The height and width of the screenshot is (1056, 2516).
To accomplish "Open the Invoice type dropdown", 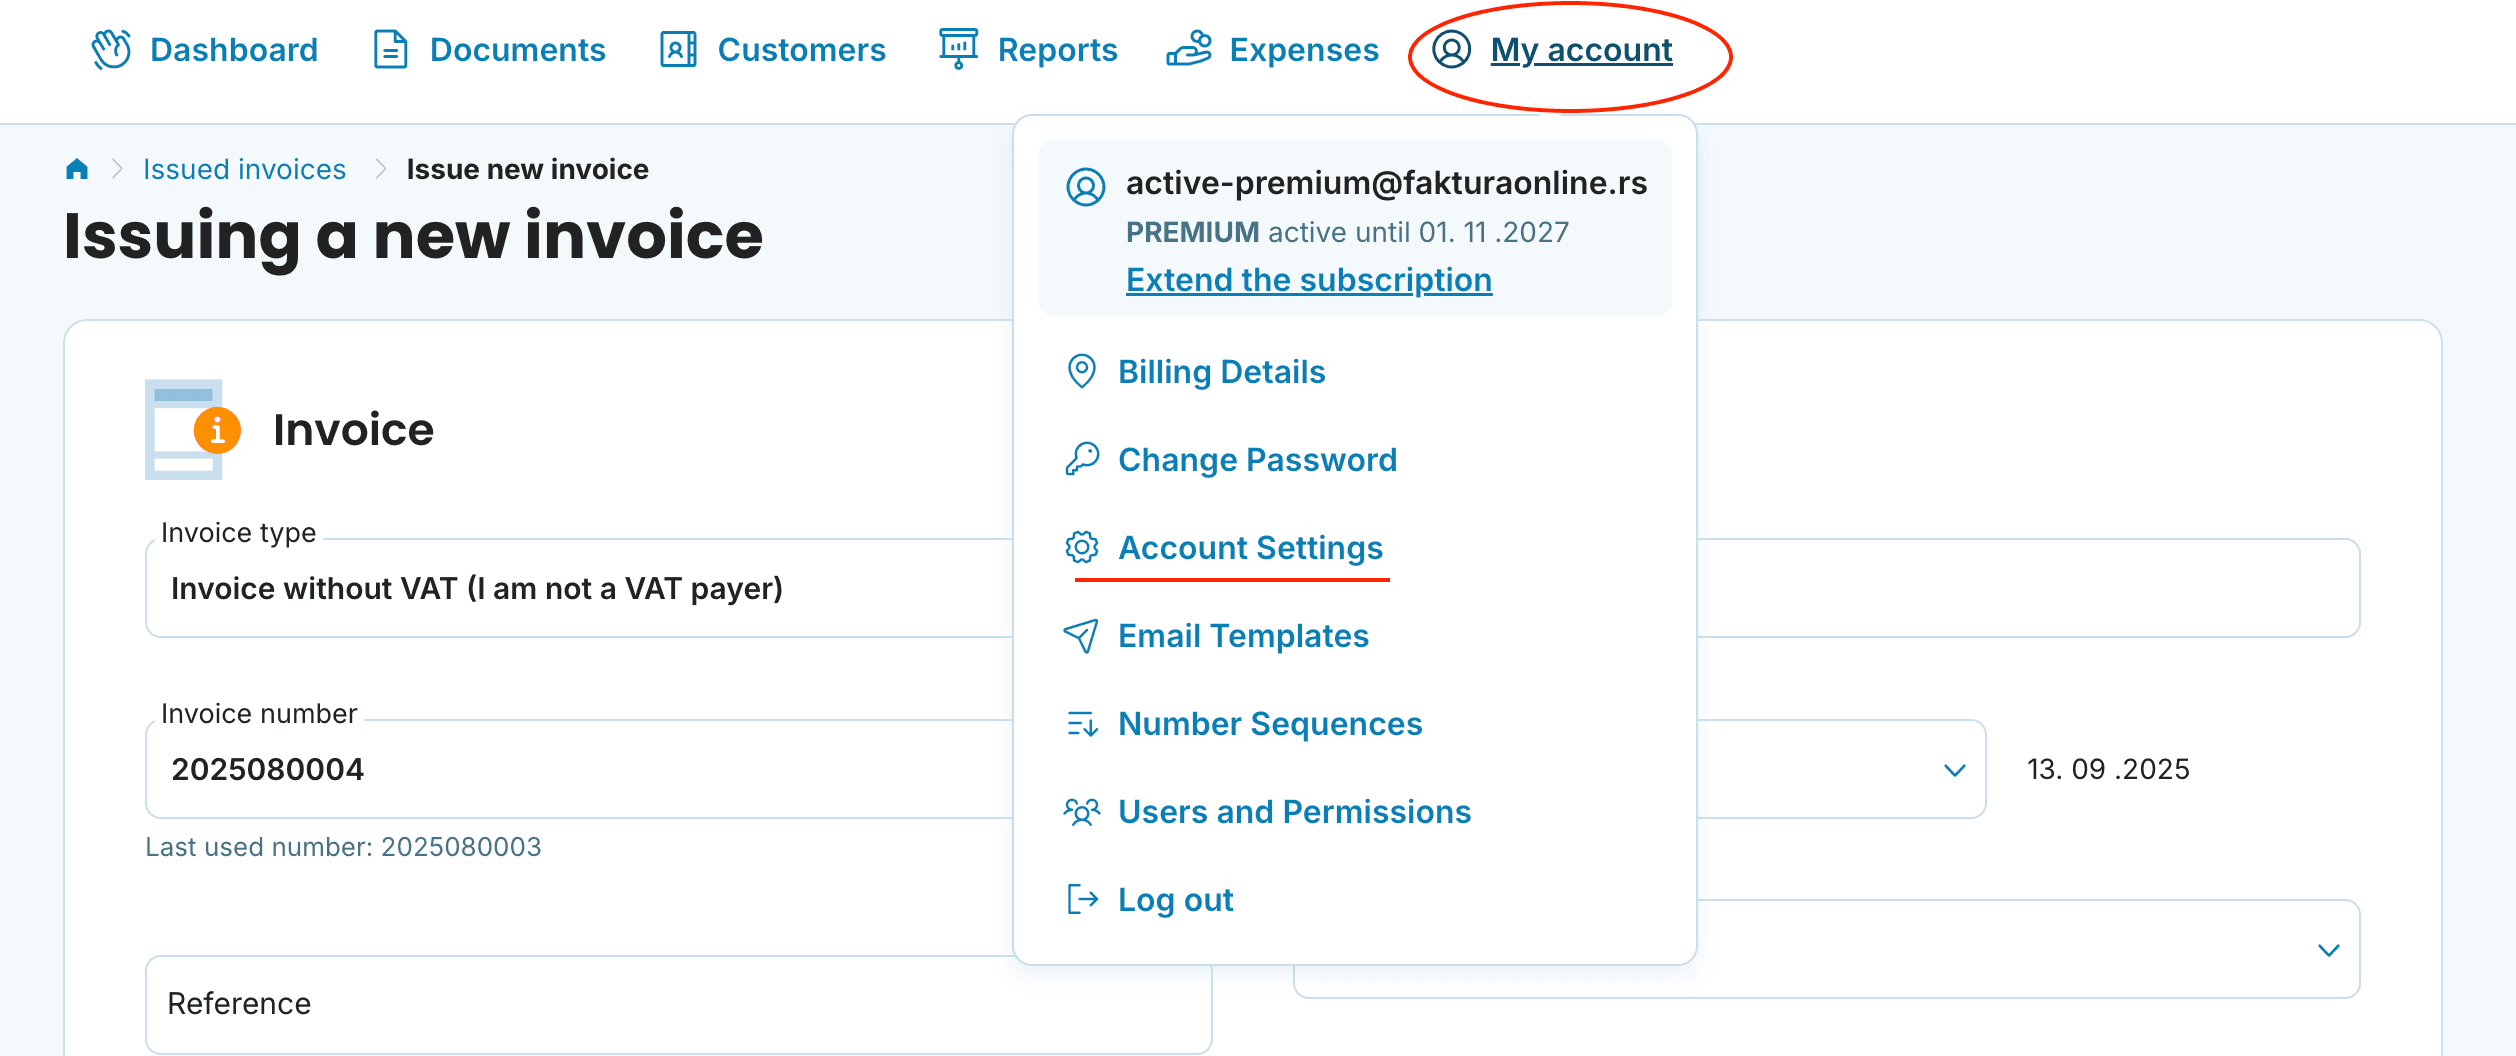I will (x=580, y=588).
